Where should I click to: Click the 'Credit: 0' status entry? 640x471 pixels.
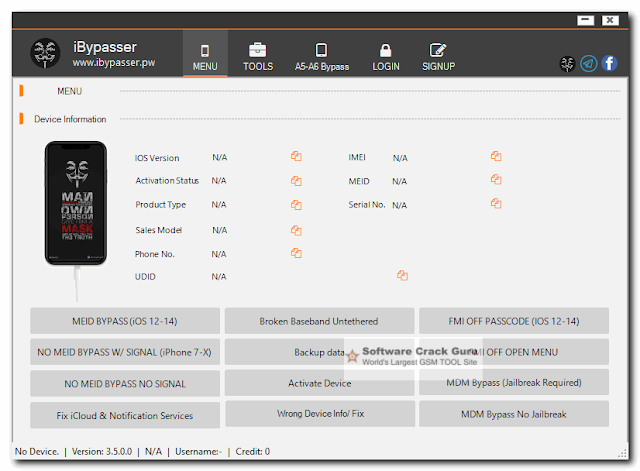click(x=253, y=451)
